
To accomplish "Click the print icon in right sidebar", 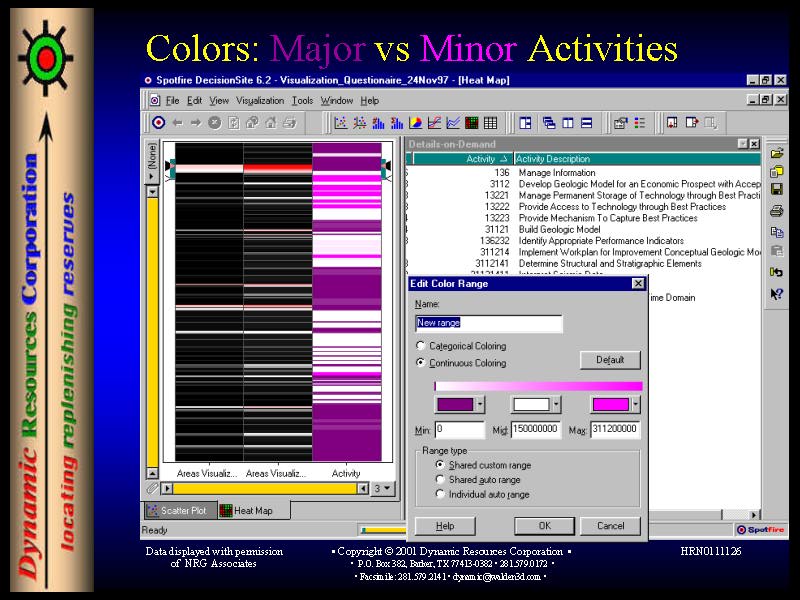I will tap(776, 211).
